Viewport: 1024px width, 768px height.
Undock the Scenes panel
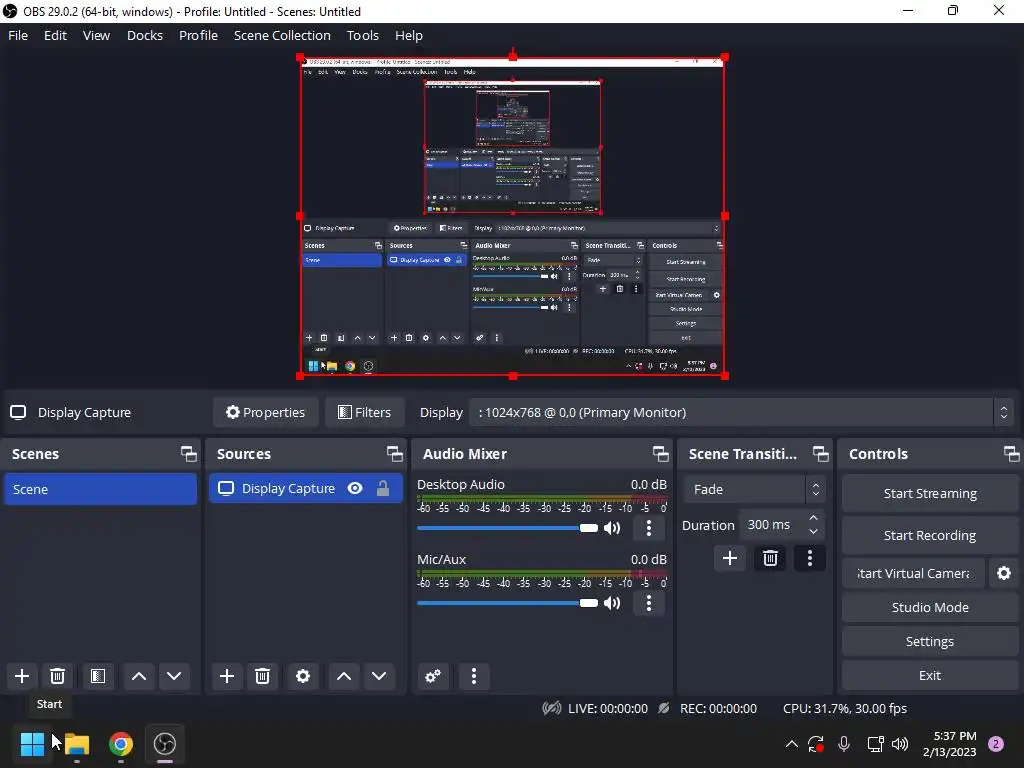point(189,454)
